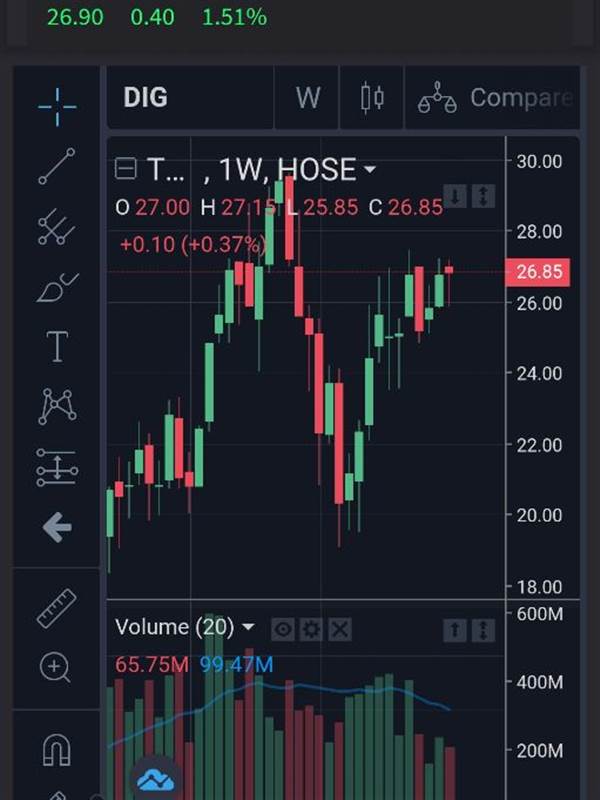Click the DIG symbol search field
The width and height of the screenshot is (600, 800).
point(190,97)
